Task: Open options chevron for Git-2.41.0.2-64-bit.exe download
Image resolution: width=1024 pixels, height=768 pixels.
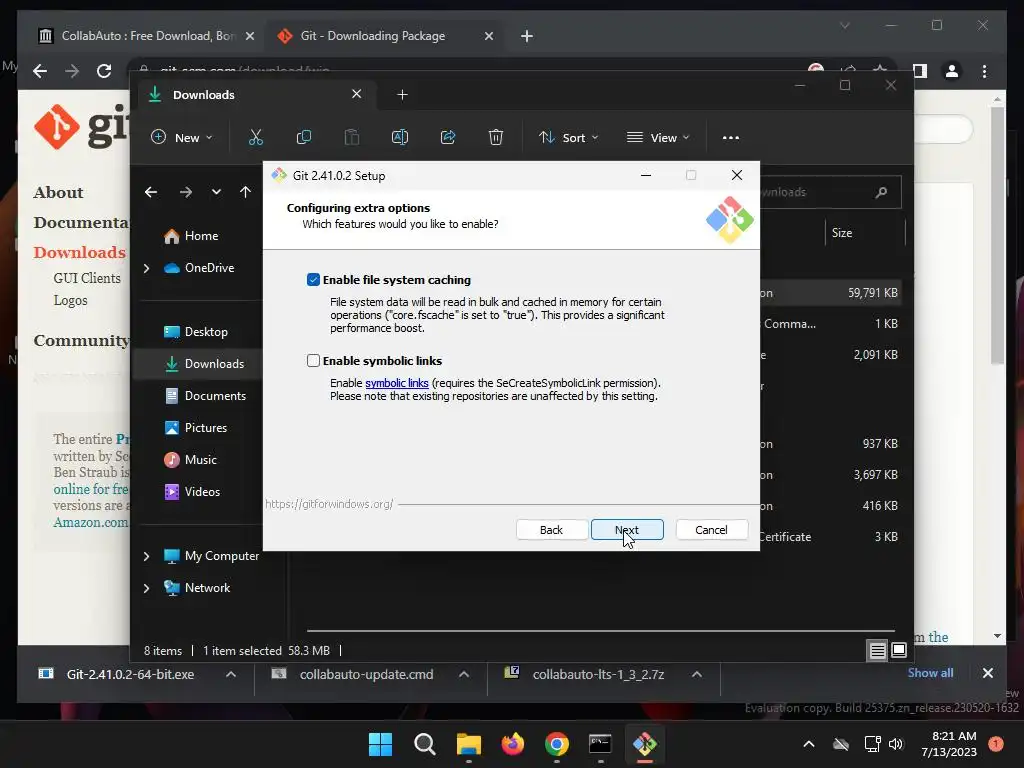Action: click(x=231, y=675)
